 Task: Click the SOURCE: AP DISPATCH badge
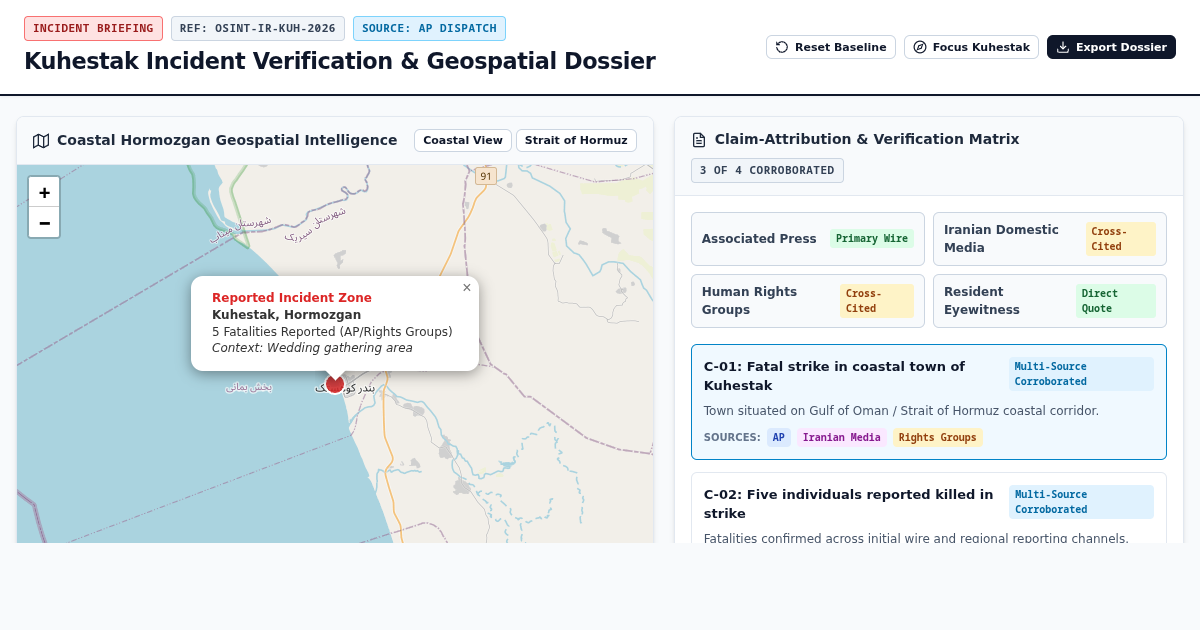[429, 28]
